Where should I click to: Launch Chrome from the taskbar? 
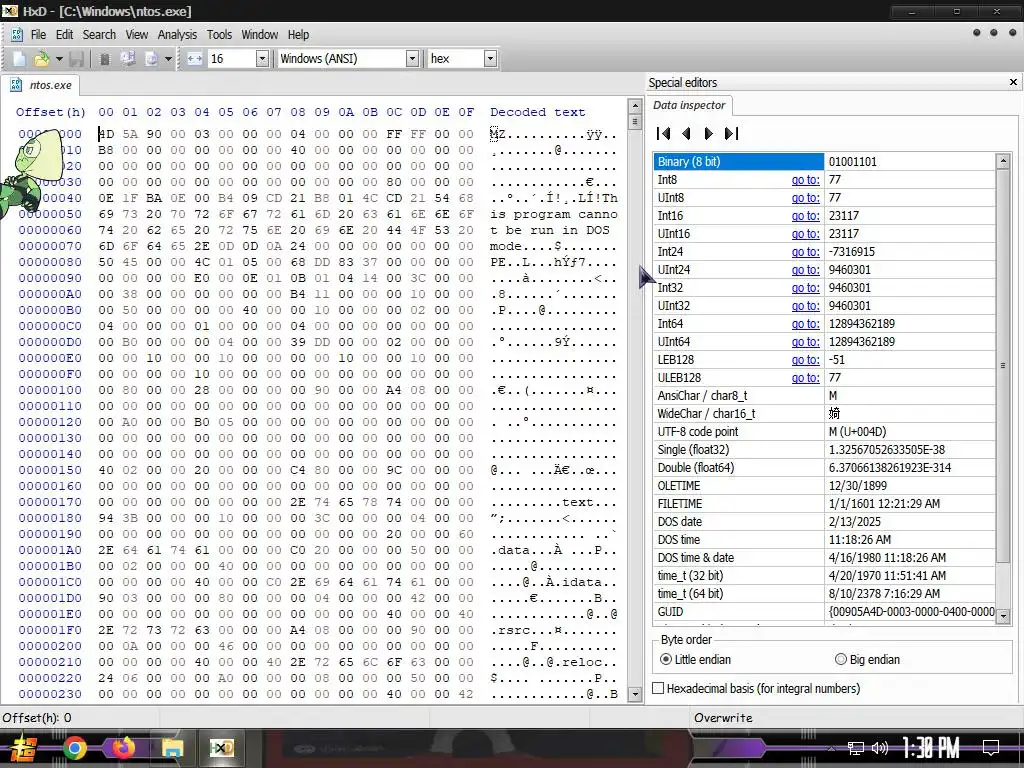click(74, 748)
